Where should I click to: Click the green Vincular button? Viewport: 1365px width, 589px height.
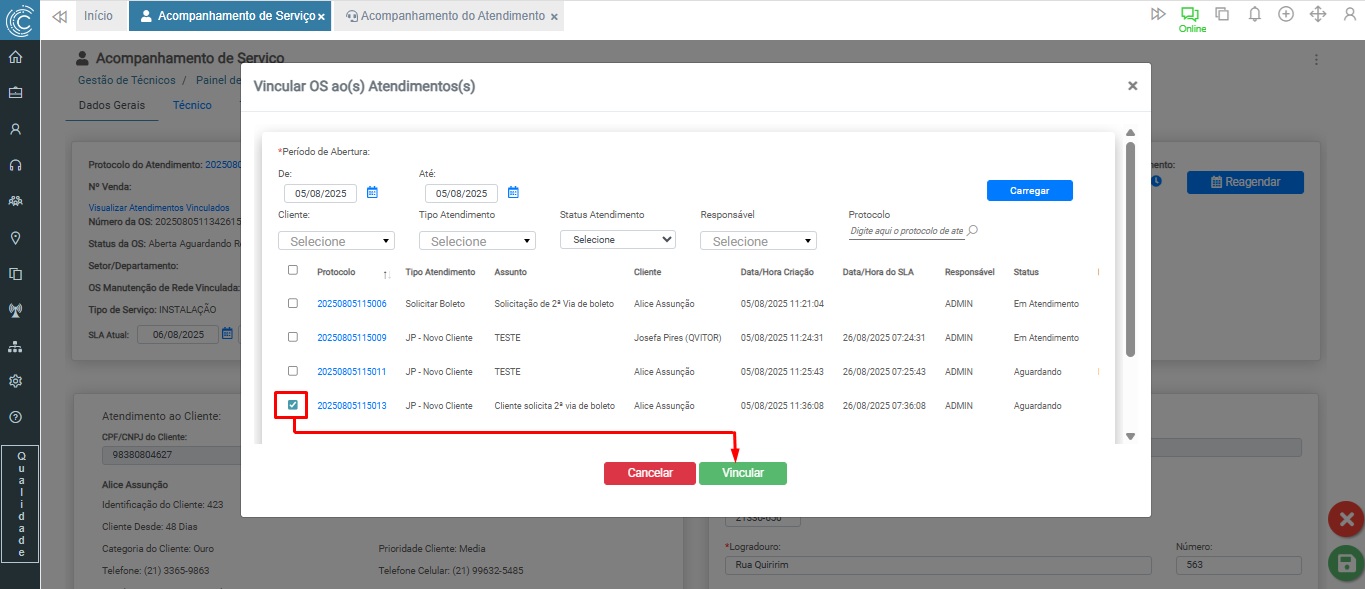pyautogui.click(x=742, y=473)
